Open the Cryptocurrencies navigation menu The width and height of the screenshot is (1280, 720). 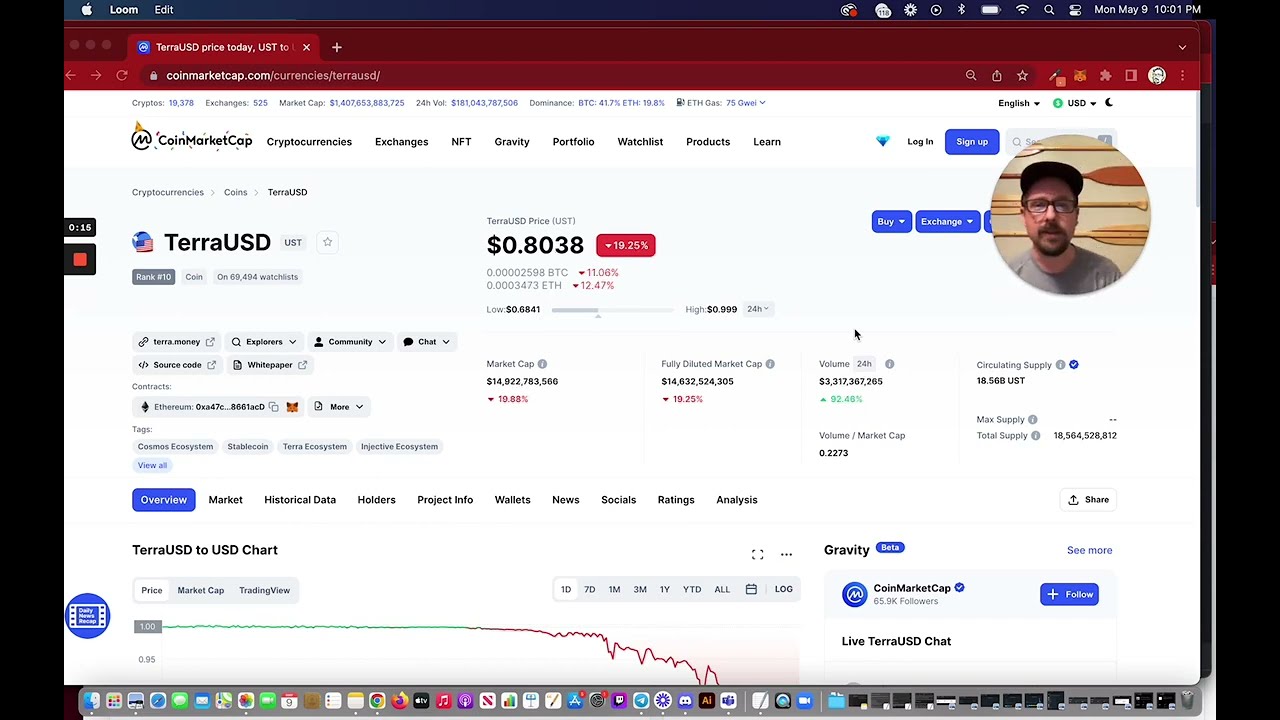point(309,142)
